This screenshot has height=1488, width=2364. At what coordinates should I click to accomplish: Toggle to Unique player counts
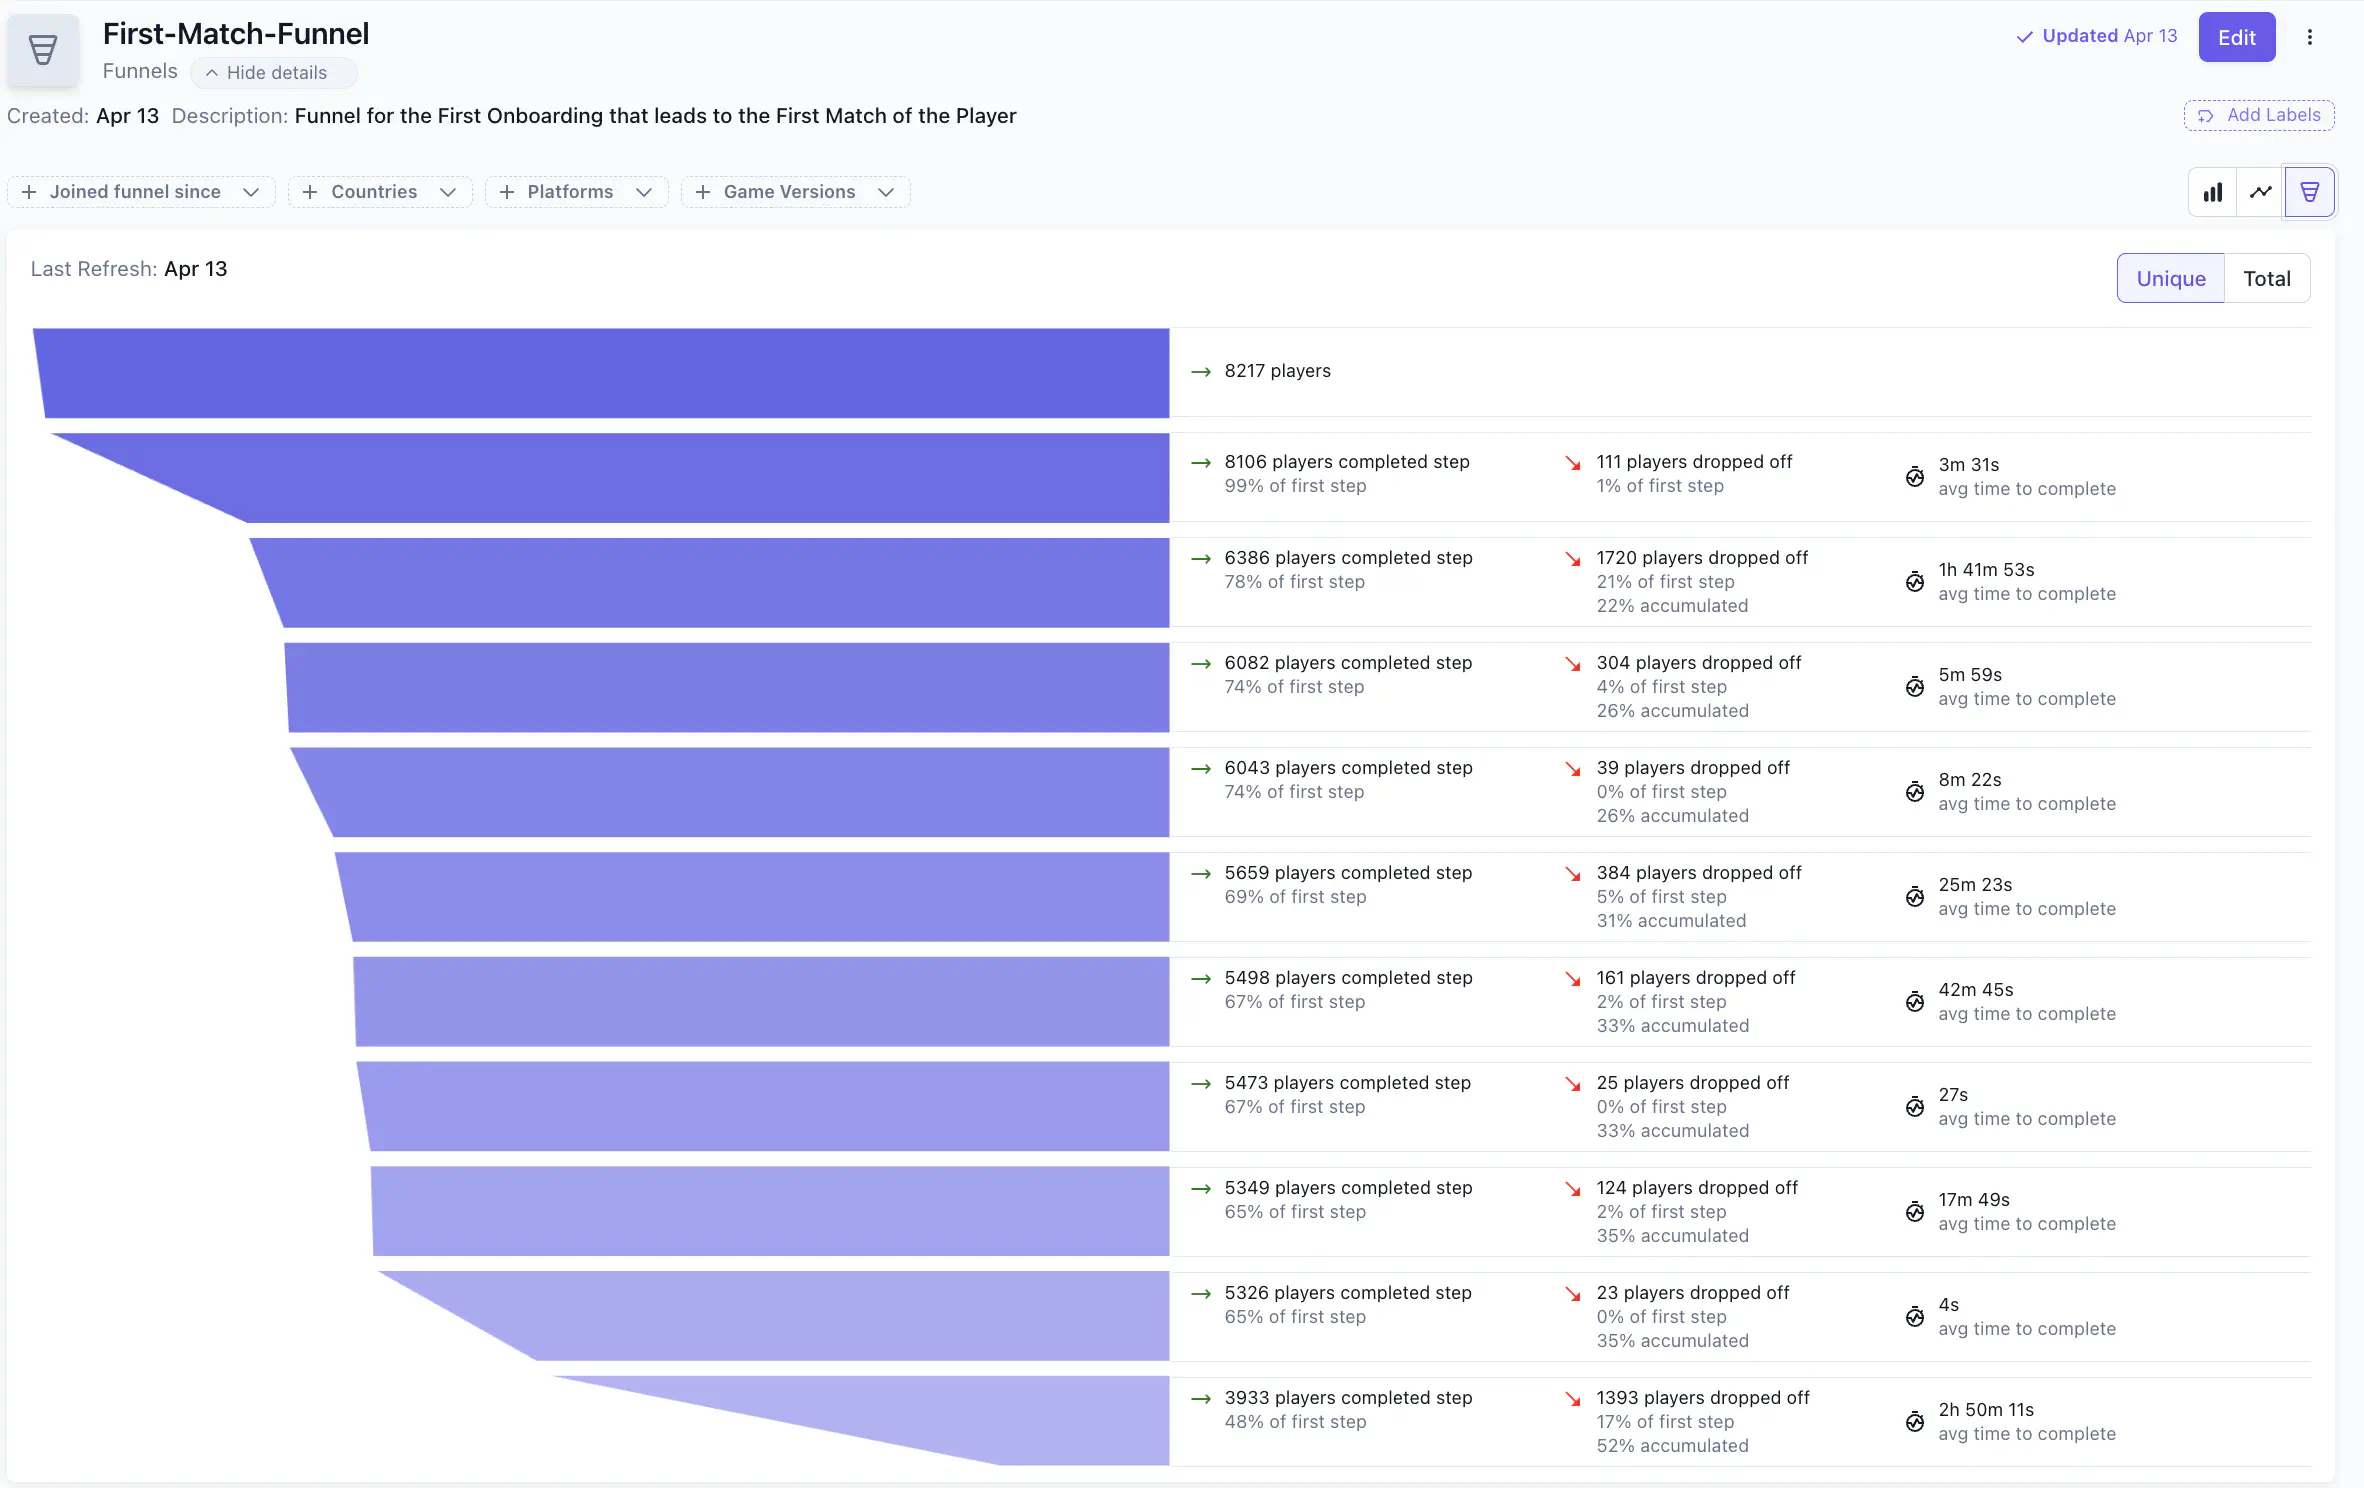coord(2170,279)
